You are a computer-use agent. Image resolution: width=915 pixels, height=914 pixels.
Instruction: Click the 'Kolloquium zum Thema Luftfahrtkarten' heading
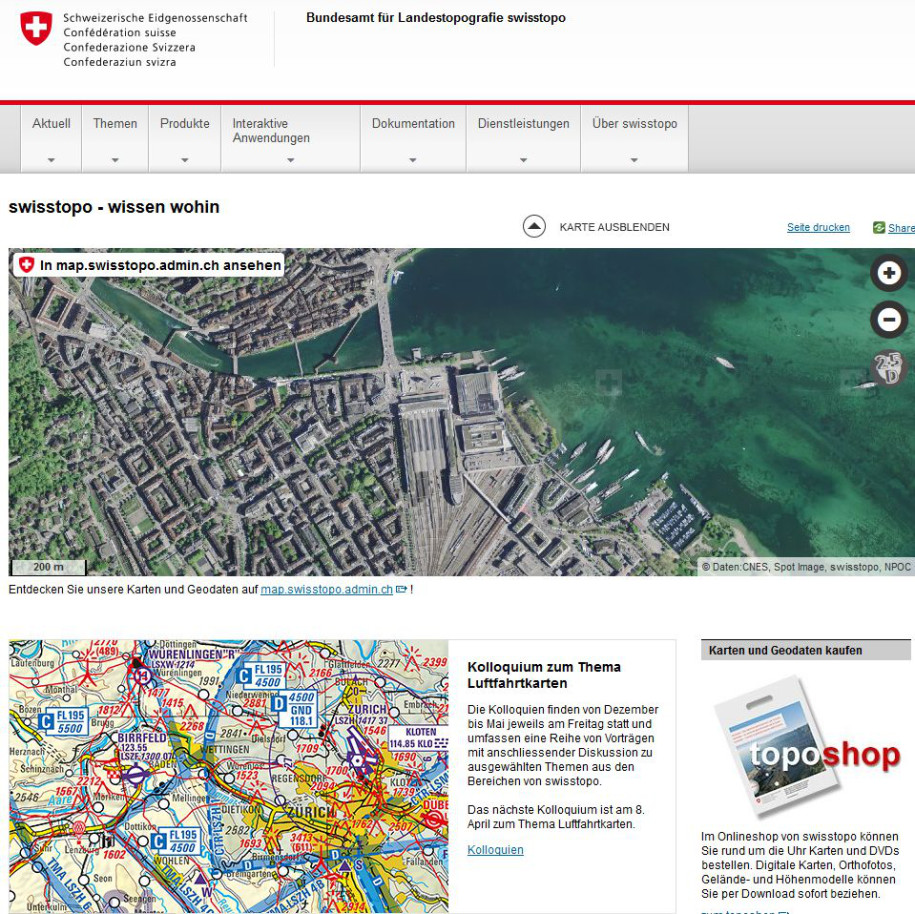tap(544, 675)
